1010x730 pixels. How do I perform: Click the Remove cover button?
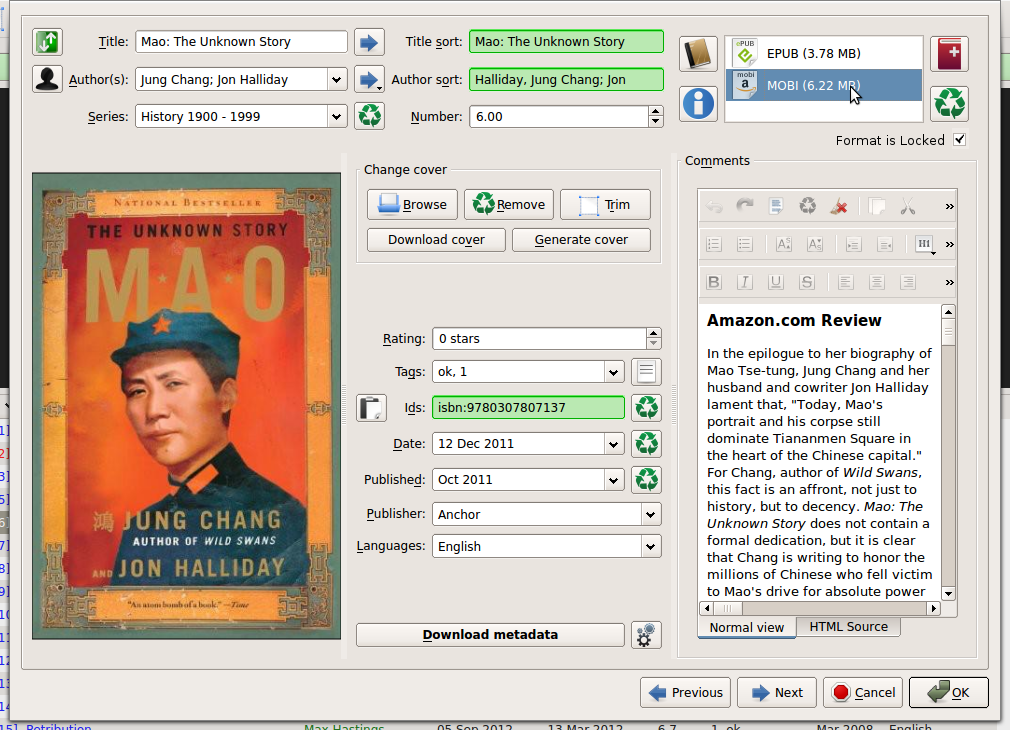tap(509, 204)
